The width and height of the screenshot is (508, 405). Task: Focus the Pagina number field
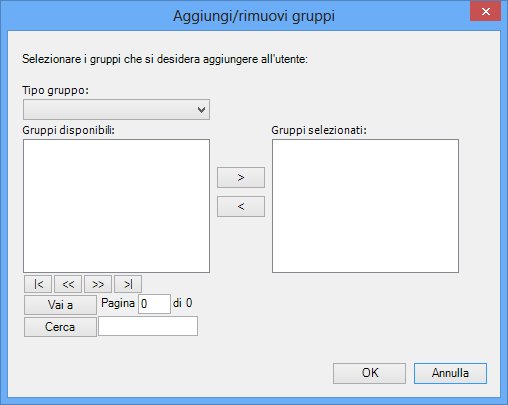click(154, 304)
